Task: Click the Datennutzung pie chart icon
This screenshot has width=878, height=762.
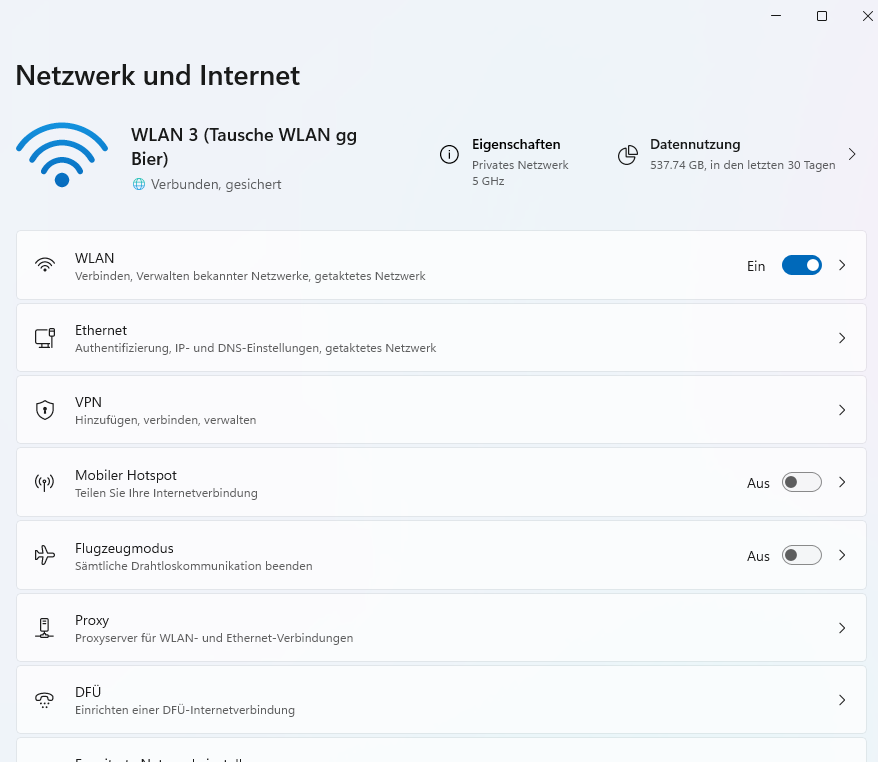Action: point(628,155)
